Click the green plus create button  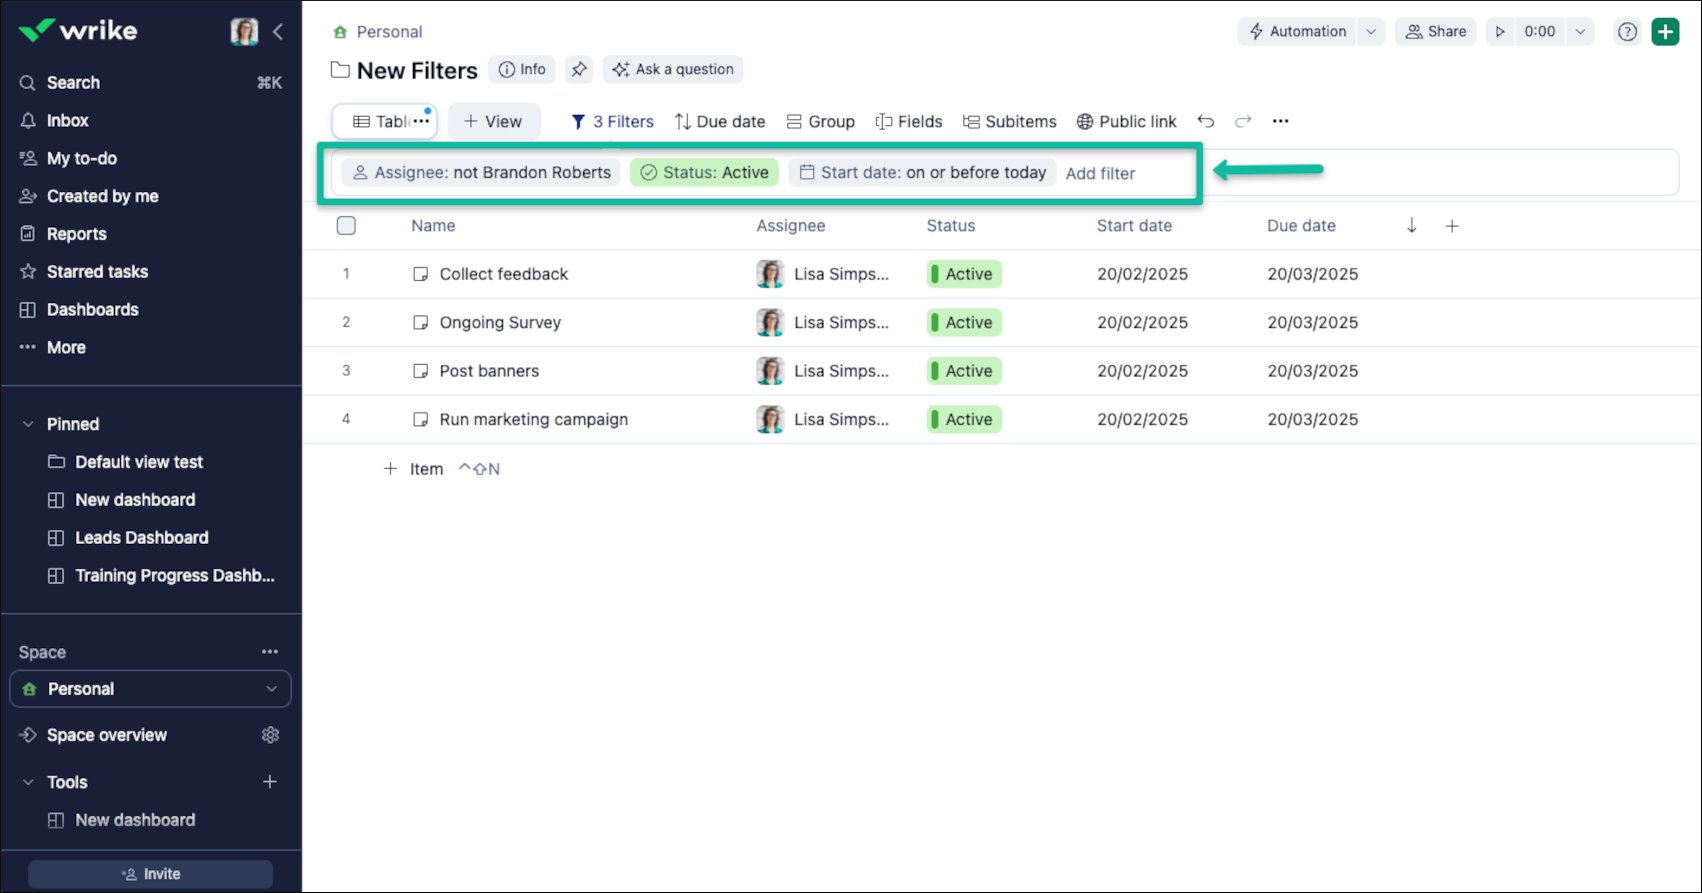(1666, 32)
